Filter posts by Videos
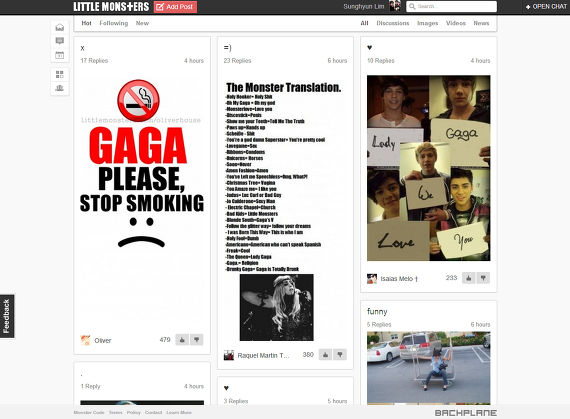This screenshot has height=419, width=570. pyautogui.click(x=456, y=23)
